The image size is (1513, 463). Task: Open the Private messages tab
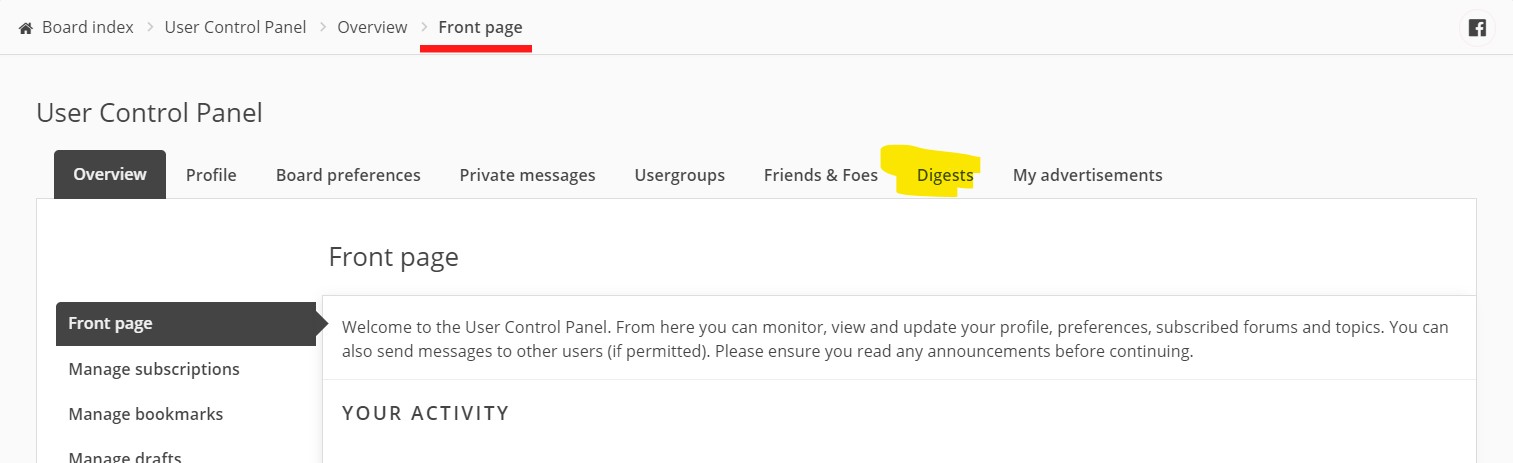tap(527, 175)
